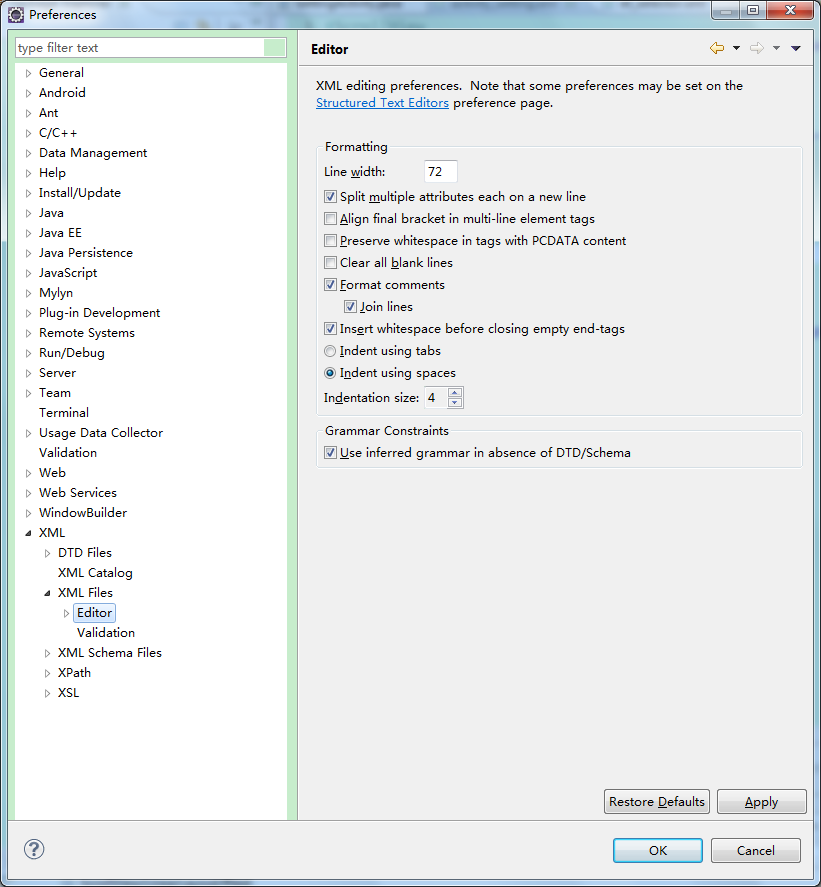The image size is (821, 887).
Task: Maximize the Preferences window
Action: 753,10
